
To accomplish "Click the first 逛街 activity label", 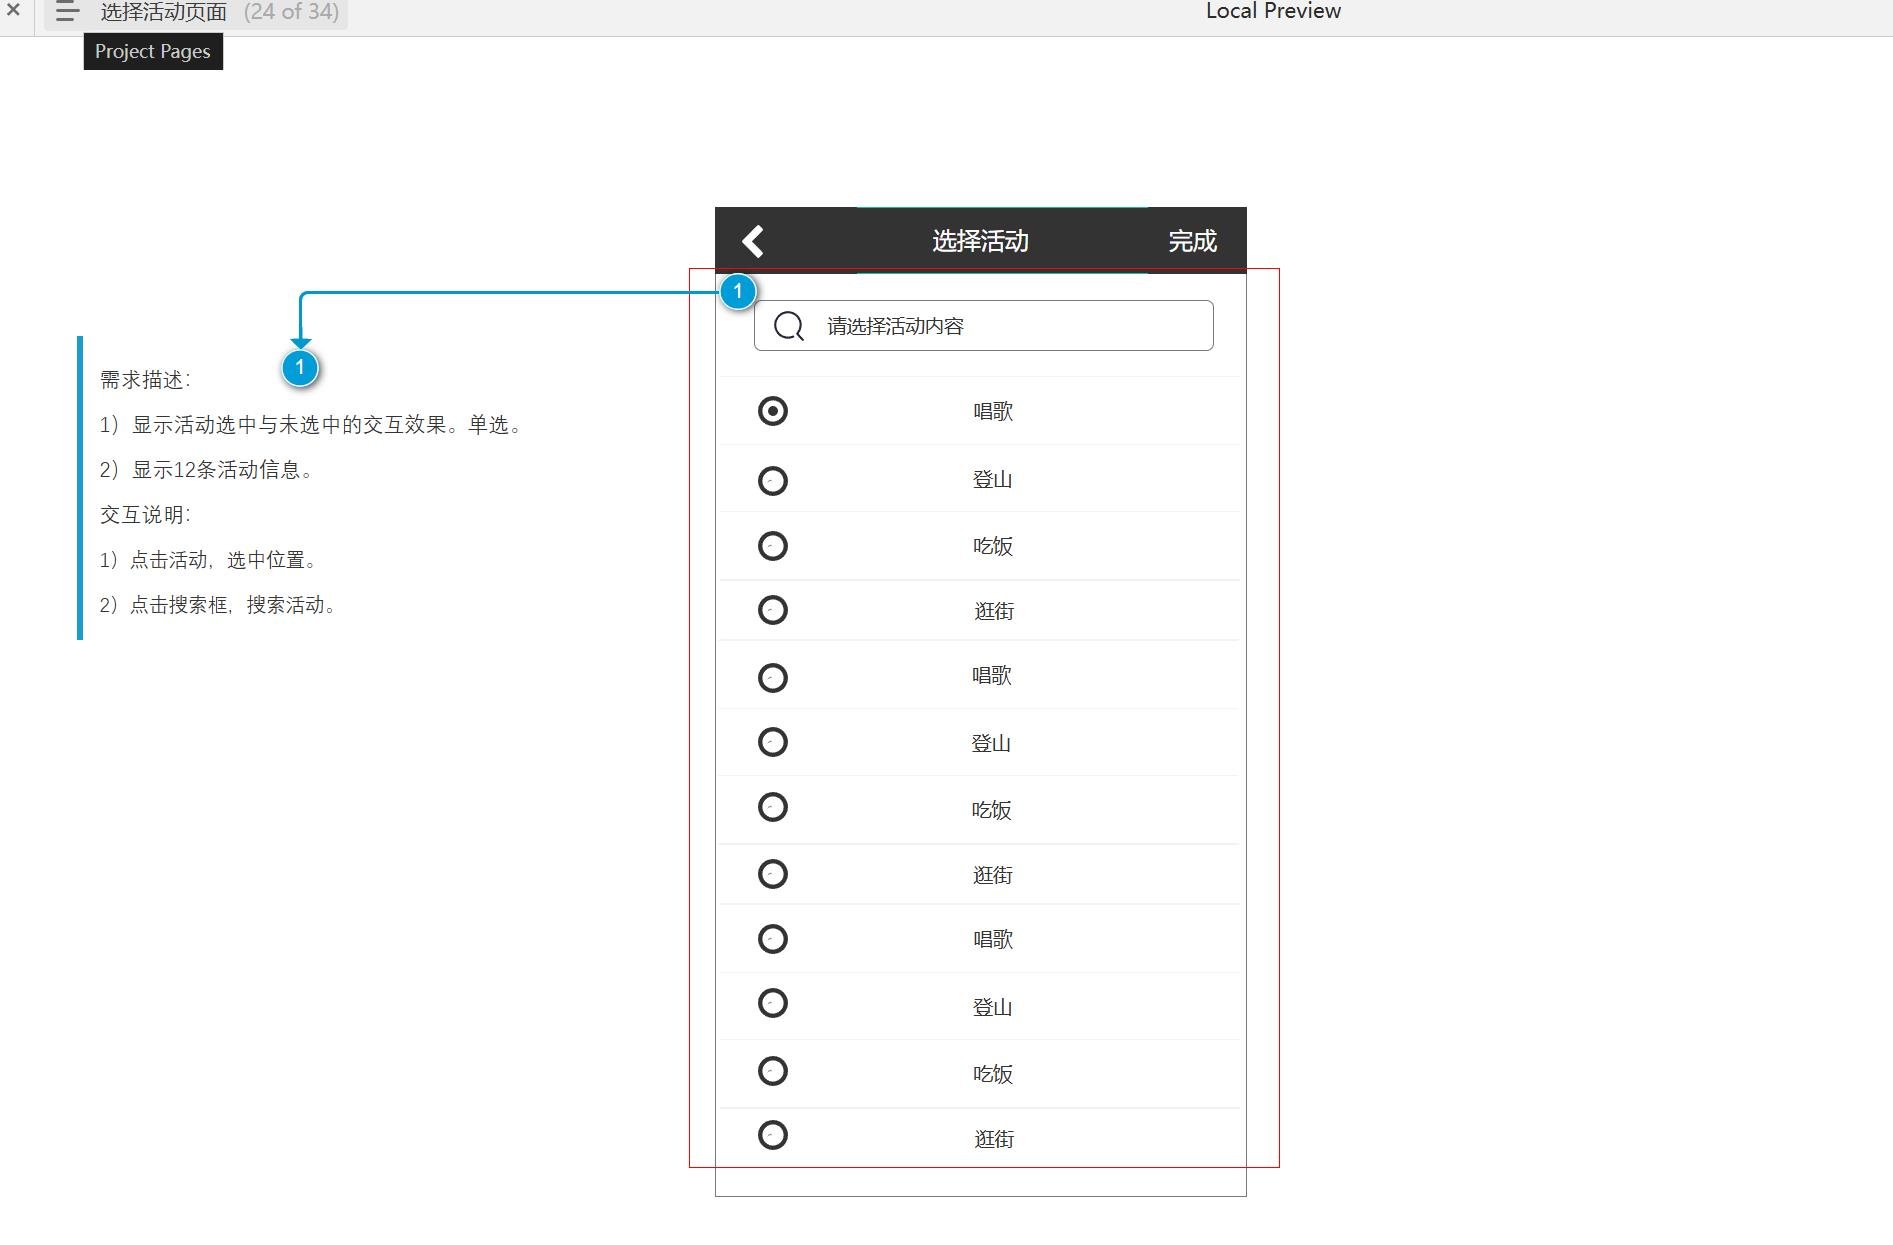I will tap(994, 611).
